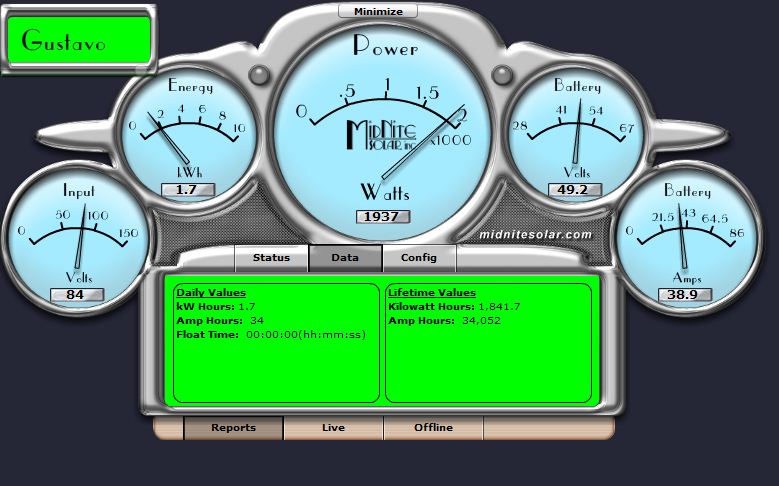This screenshot has width=779, height=486.
Task: Select the Live tab
Action: pyautogui.click(x=333, y=428)
